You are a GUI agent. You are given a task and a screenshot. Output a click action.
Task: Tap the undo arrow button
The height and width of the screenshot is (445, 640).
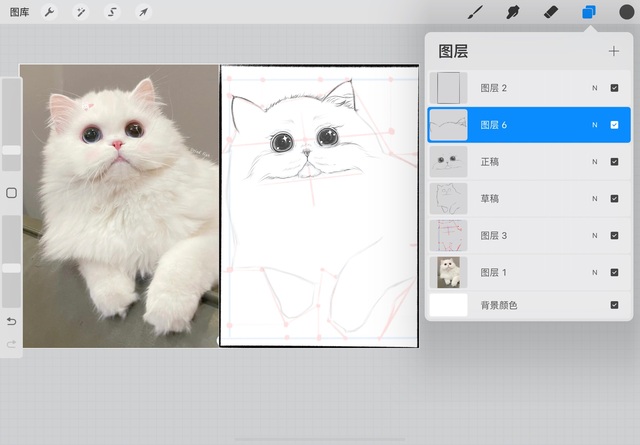coord(12,321)
